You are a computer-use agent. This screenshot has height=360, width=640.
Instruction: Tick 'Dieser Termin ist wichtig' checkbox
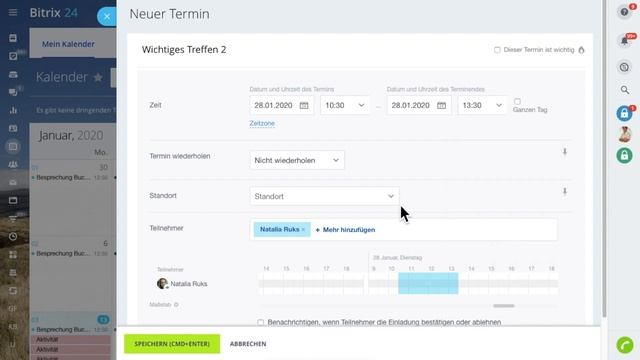point(497,50)
